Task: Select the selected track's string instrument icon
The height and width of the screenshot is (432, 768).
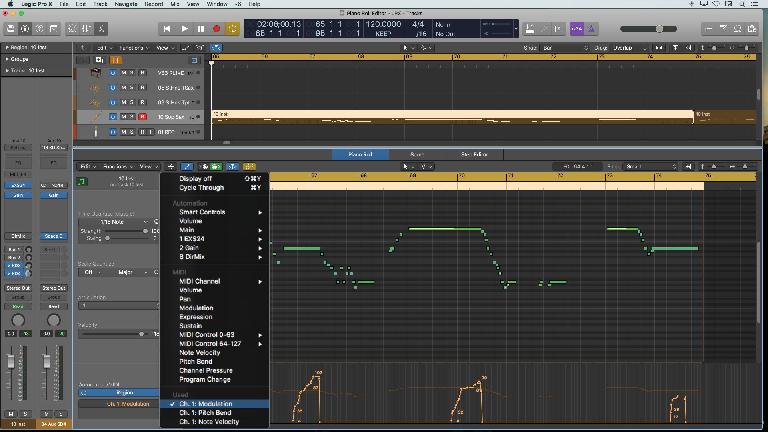Action: tap(95, 117)
